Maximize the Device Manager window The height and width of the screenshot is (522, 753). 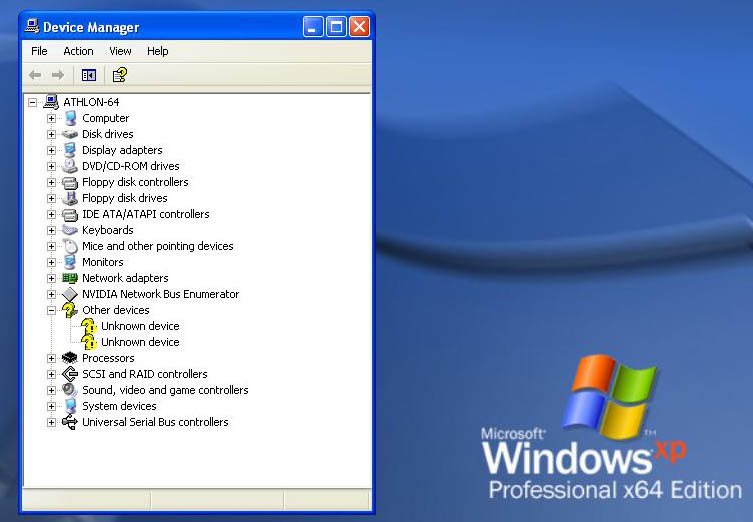(x=336, y=27)
